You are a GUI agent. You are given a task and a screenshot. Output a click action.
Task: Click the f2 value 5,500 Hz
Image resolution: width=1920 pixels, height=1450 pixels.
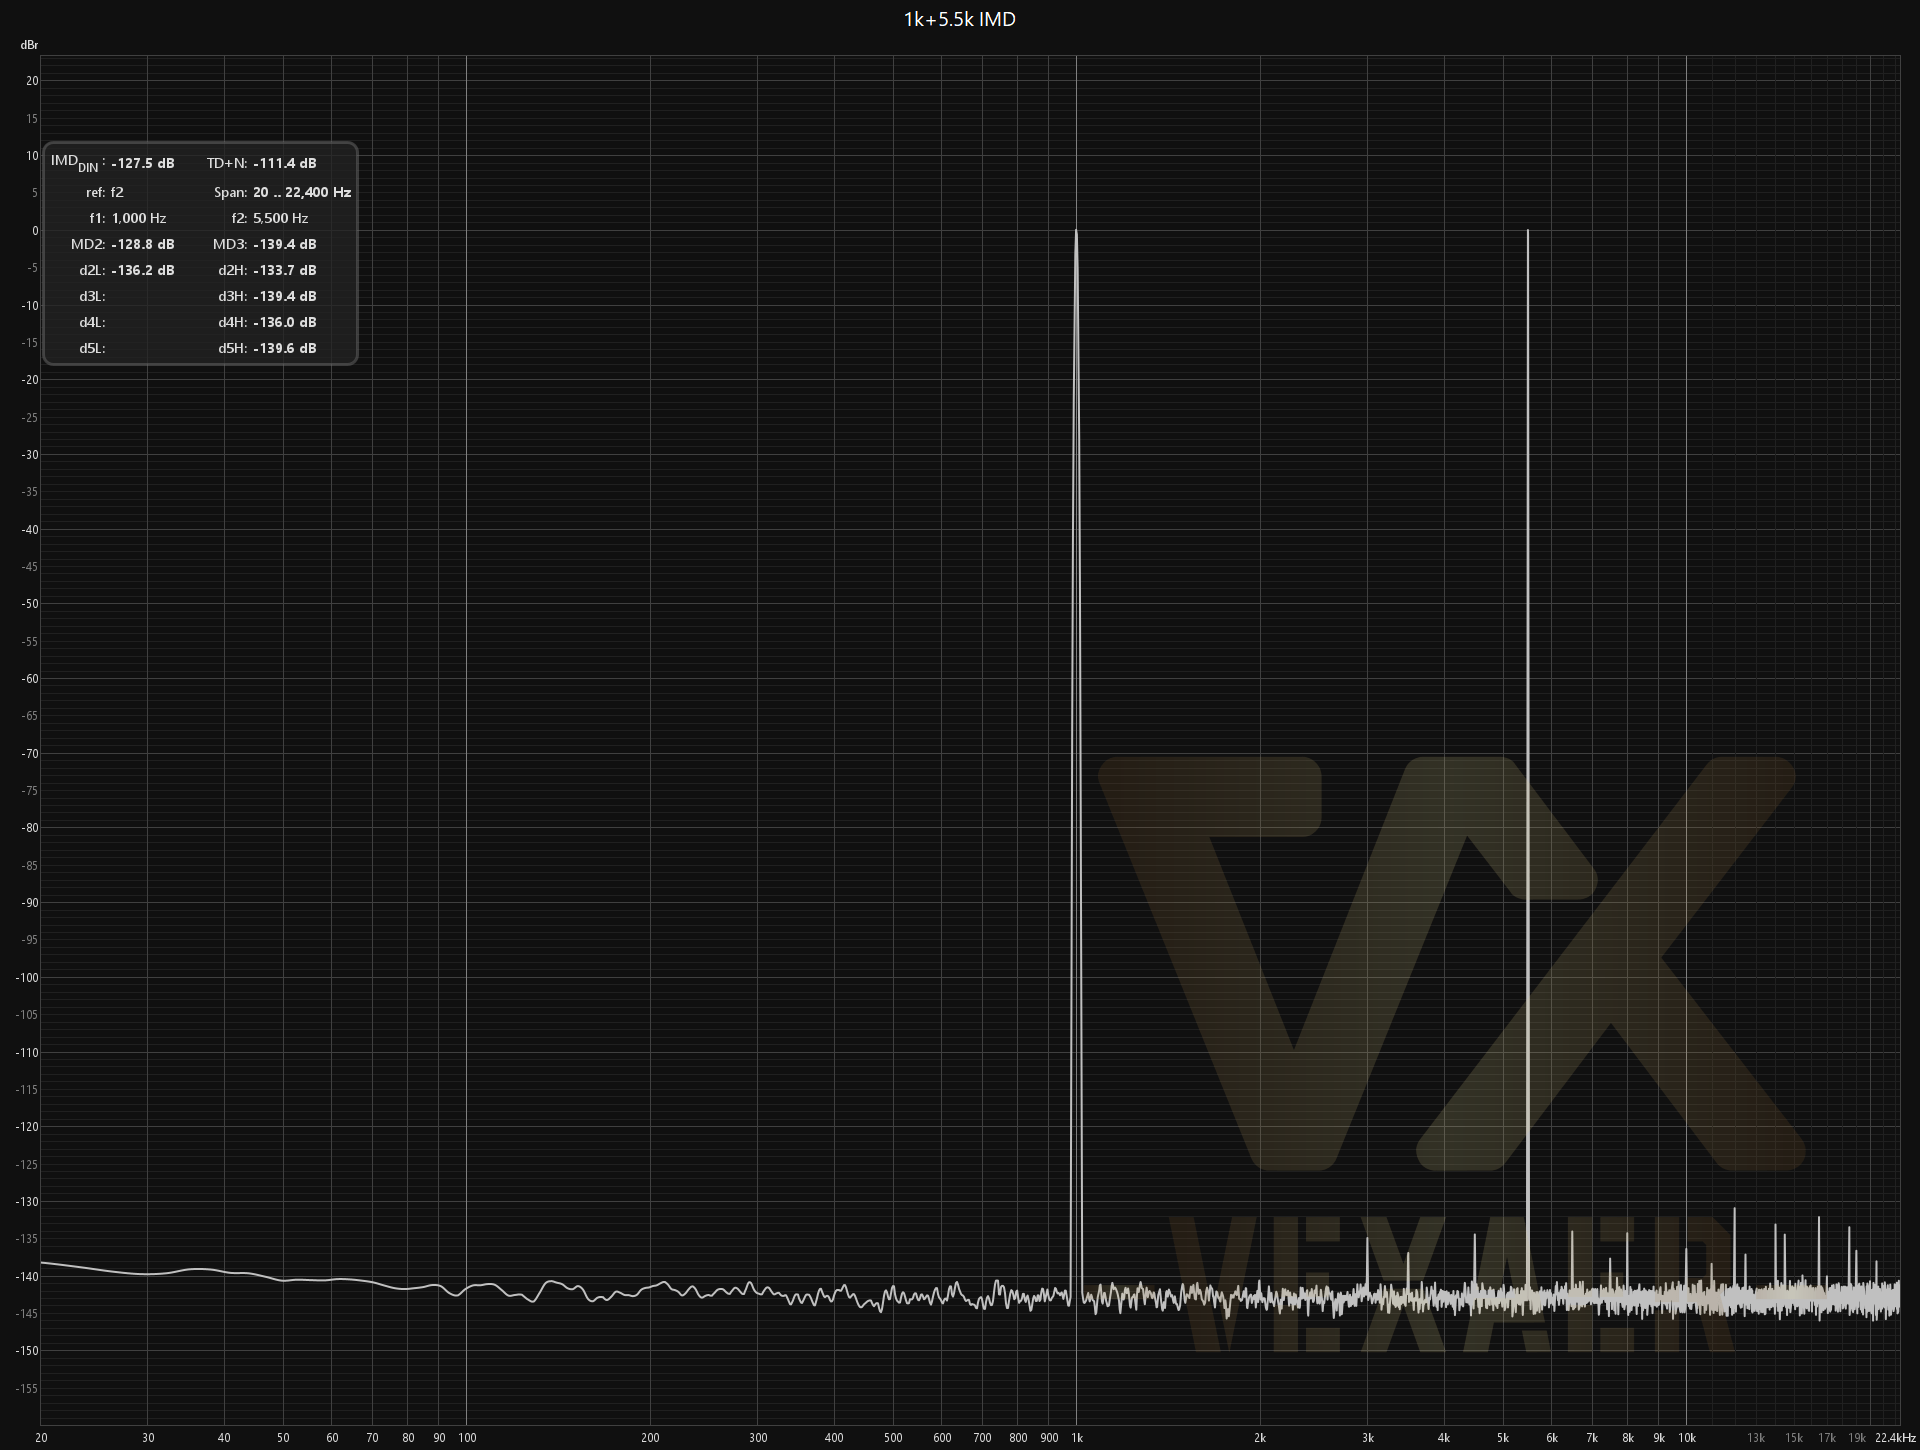coord(281,218)
